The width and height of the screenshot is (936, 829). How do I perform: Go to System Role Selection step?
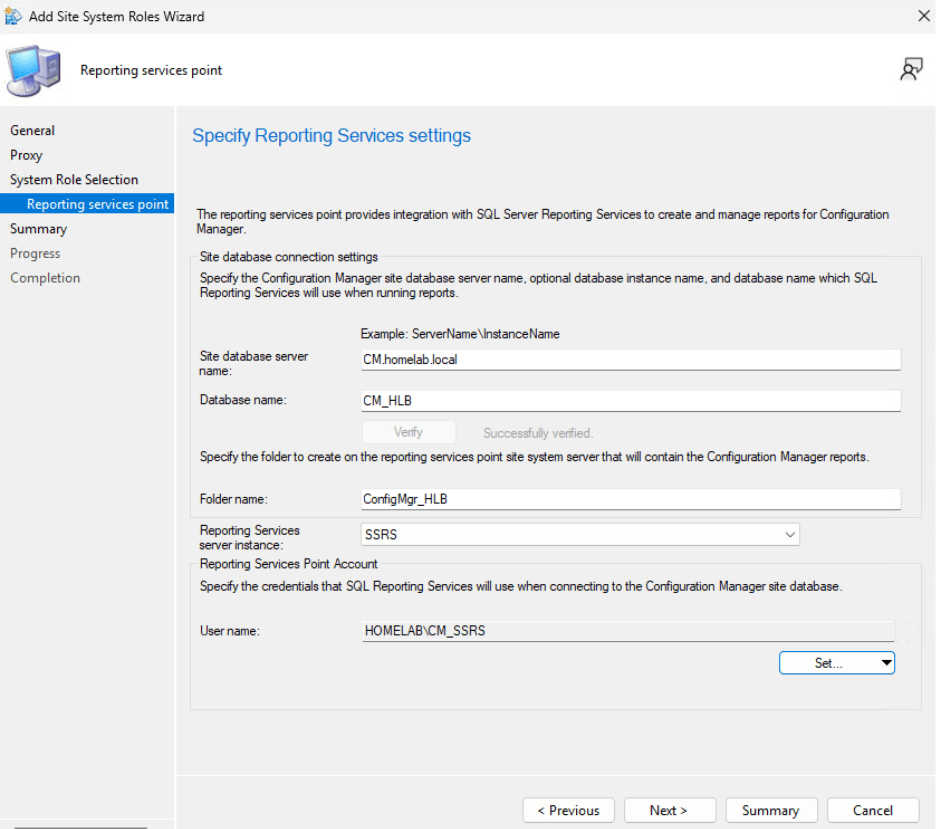[73, 179]
